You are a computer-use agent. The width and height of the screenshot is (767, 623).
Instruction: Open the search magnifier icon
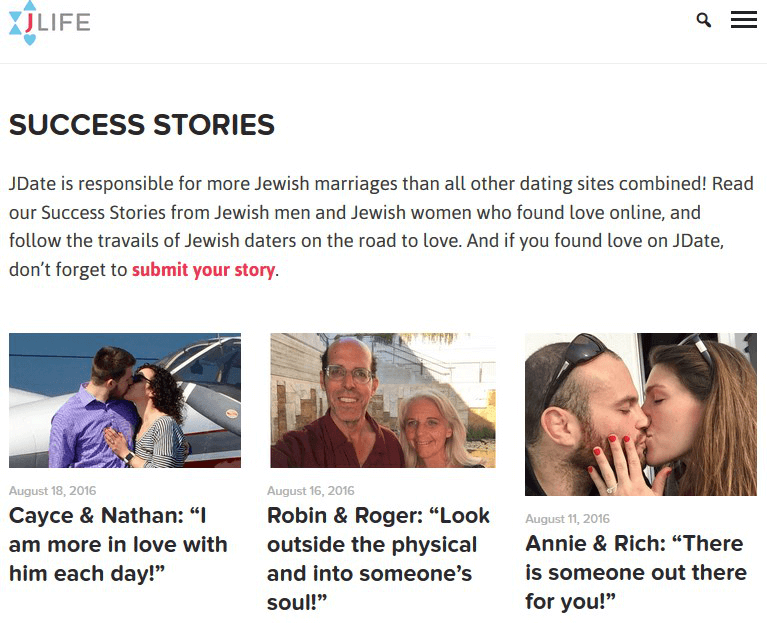(x=704, y=20)
